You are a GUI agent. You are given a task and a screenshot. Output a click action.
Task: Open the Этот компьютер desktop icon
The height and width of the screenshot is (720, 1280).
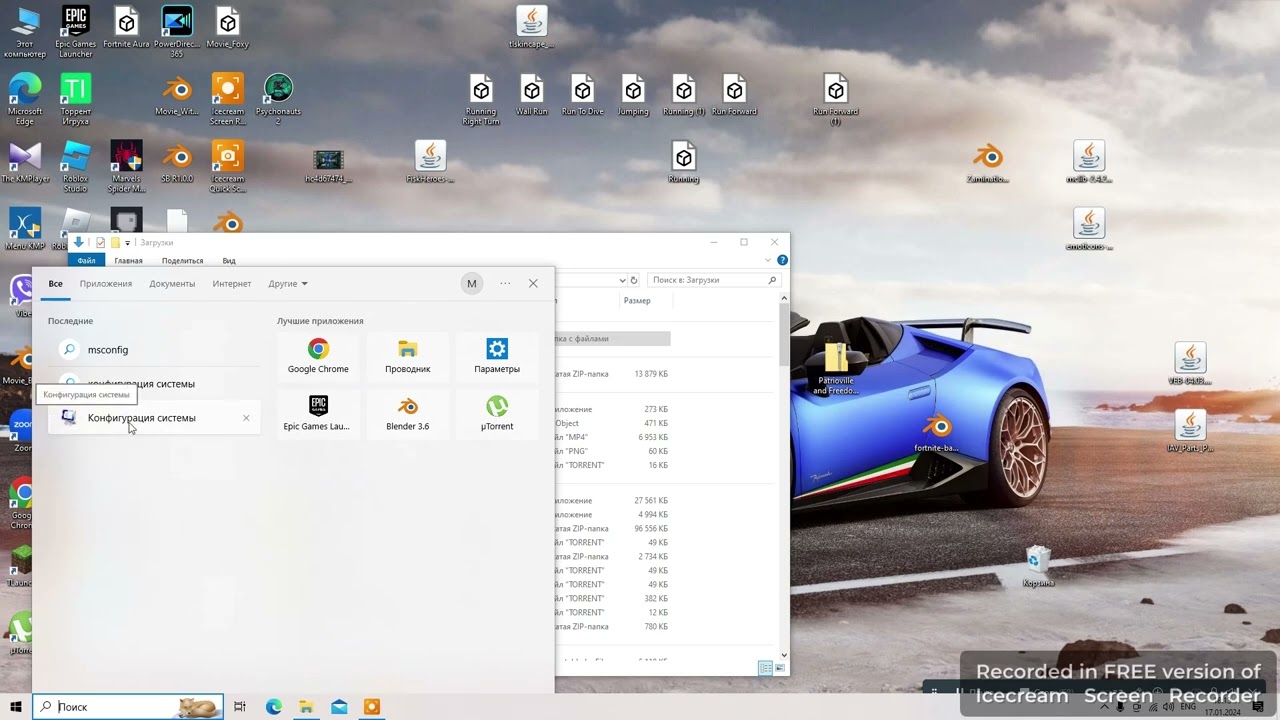click(x=24, y=32)
